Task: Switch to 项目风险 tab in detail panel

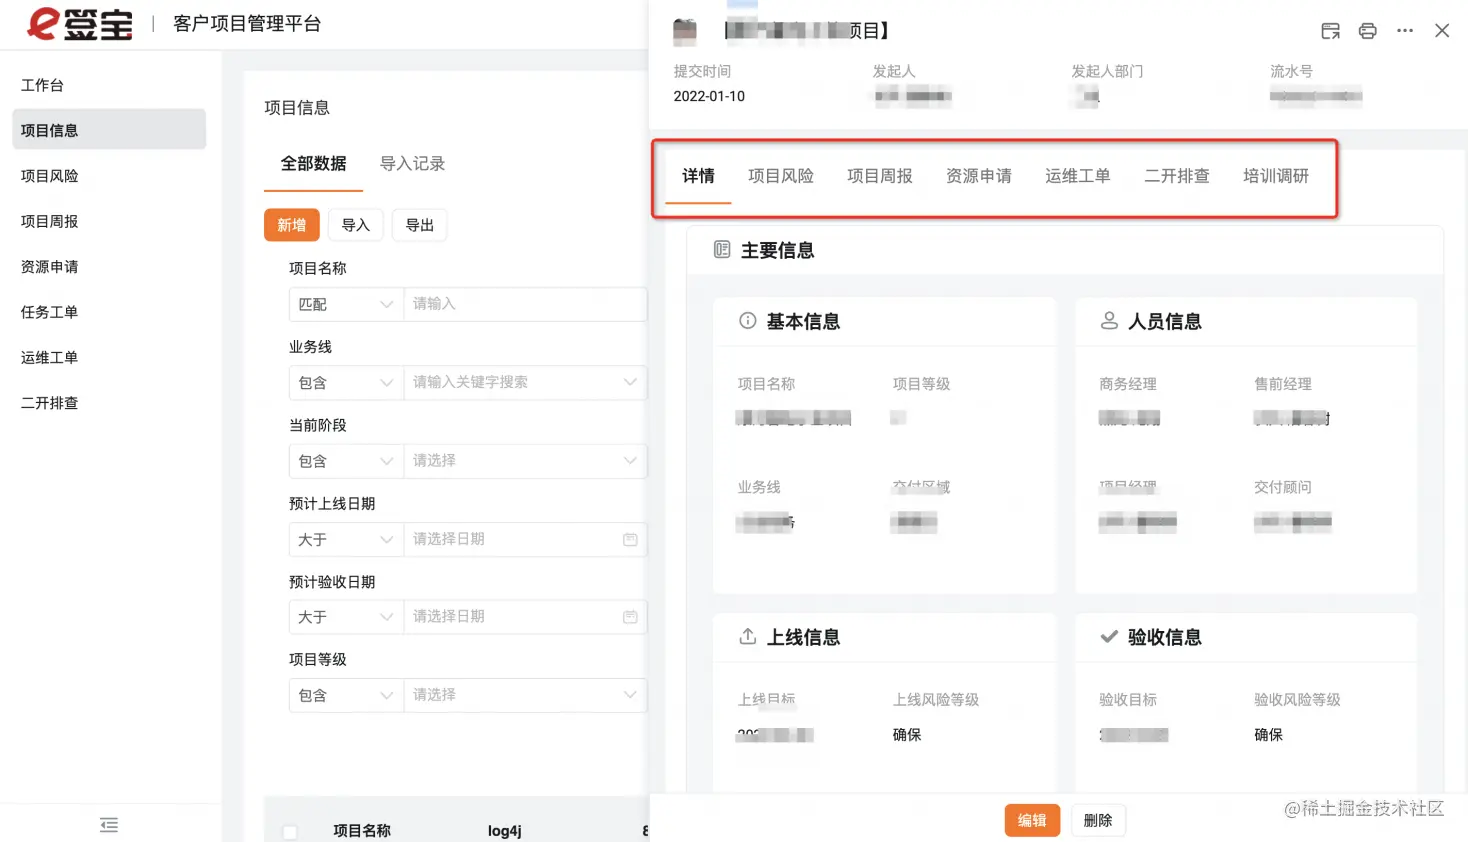Action: pos(781,176)
